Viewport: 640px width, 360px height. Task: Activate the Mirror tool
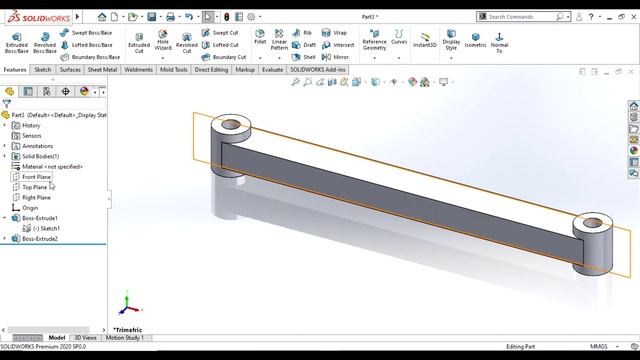[335, 57]
